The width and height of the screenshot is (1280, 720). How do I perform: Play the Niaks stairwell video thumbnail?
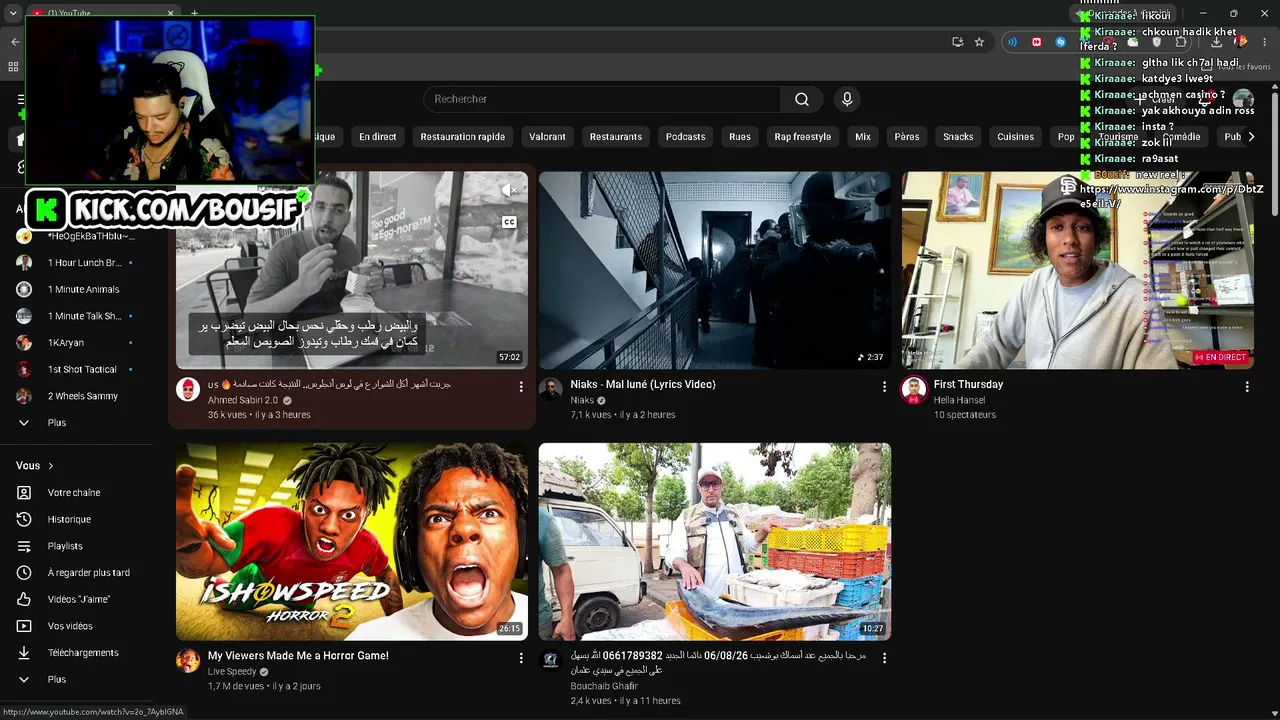click(715, 270)
